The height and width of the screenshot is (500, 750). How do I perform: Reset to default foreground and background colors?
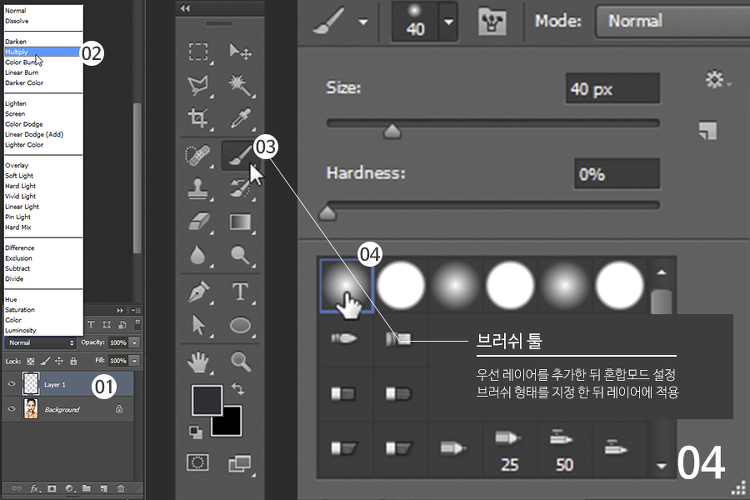pyautogui.click(x=196, y=432)
